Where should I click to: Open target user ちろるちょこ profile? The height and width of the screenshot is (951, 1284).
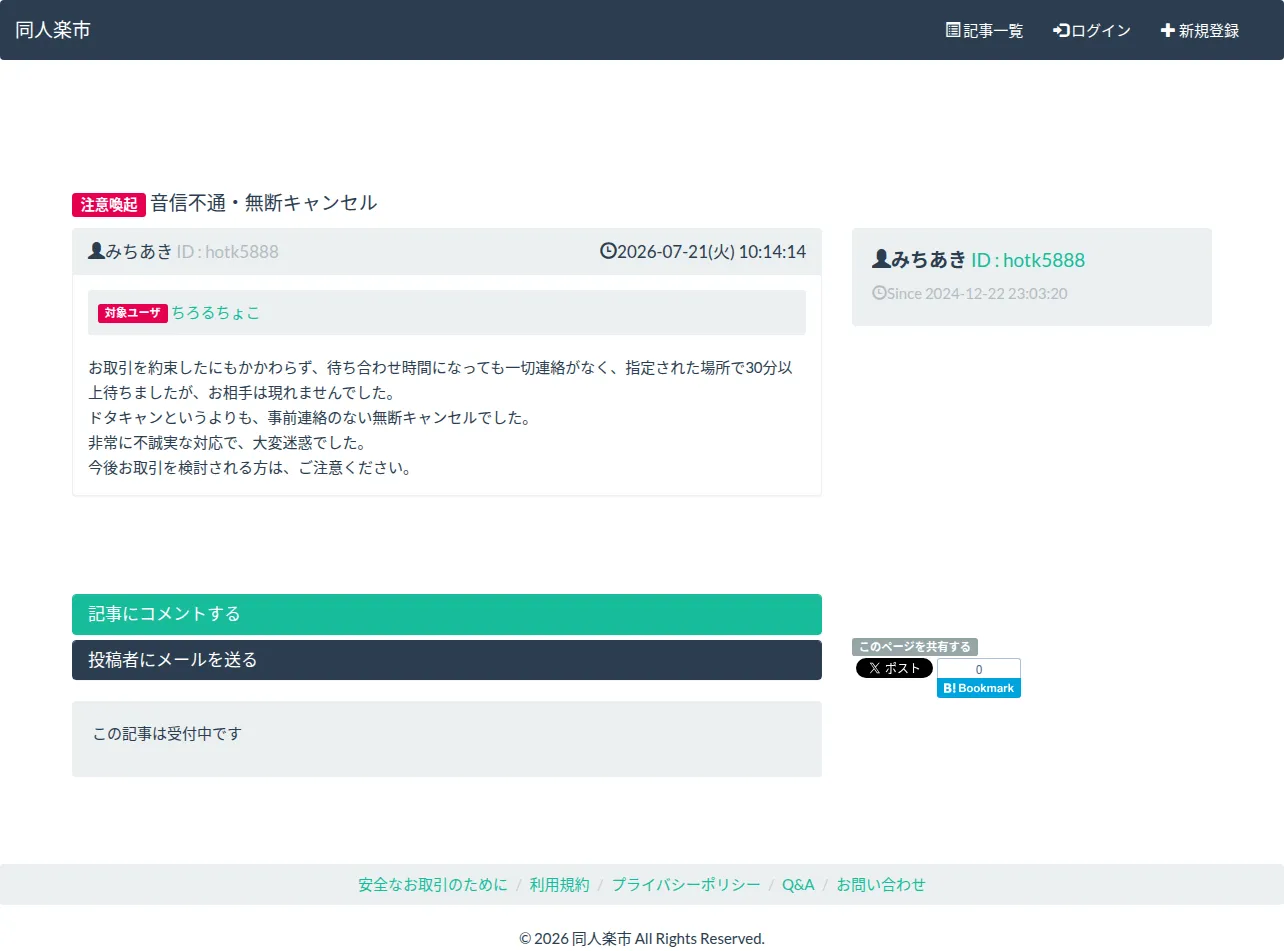215,313
